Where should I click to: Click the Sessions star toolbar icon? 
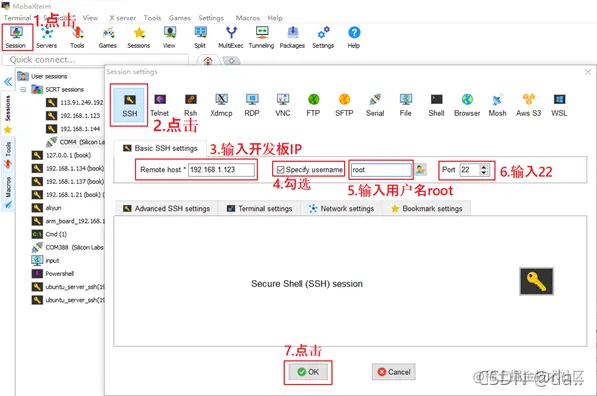(x=139, y=37)
